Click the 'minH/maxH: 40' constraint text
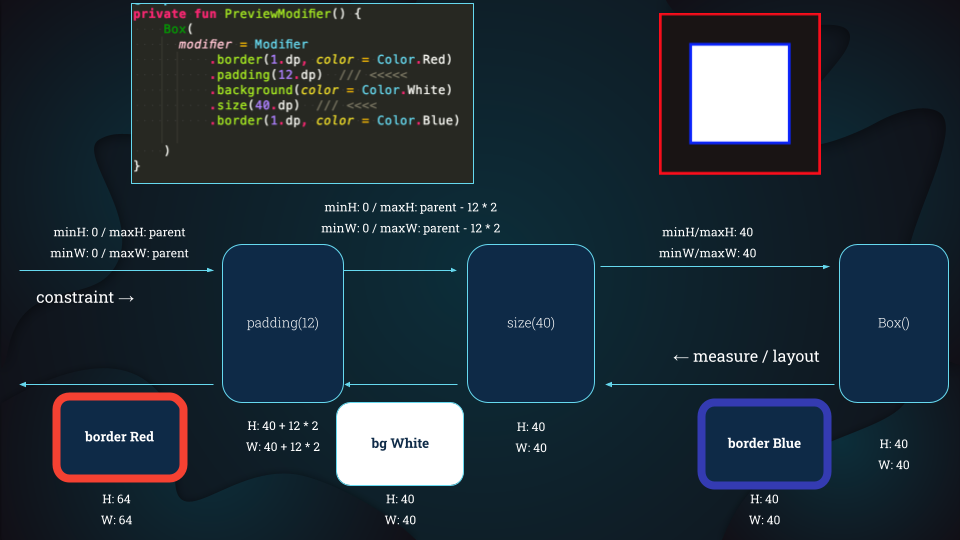The image size is (960, 540). pyautogui.click(x=707, y=232)
